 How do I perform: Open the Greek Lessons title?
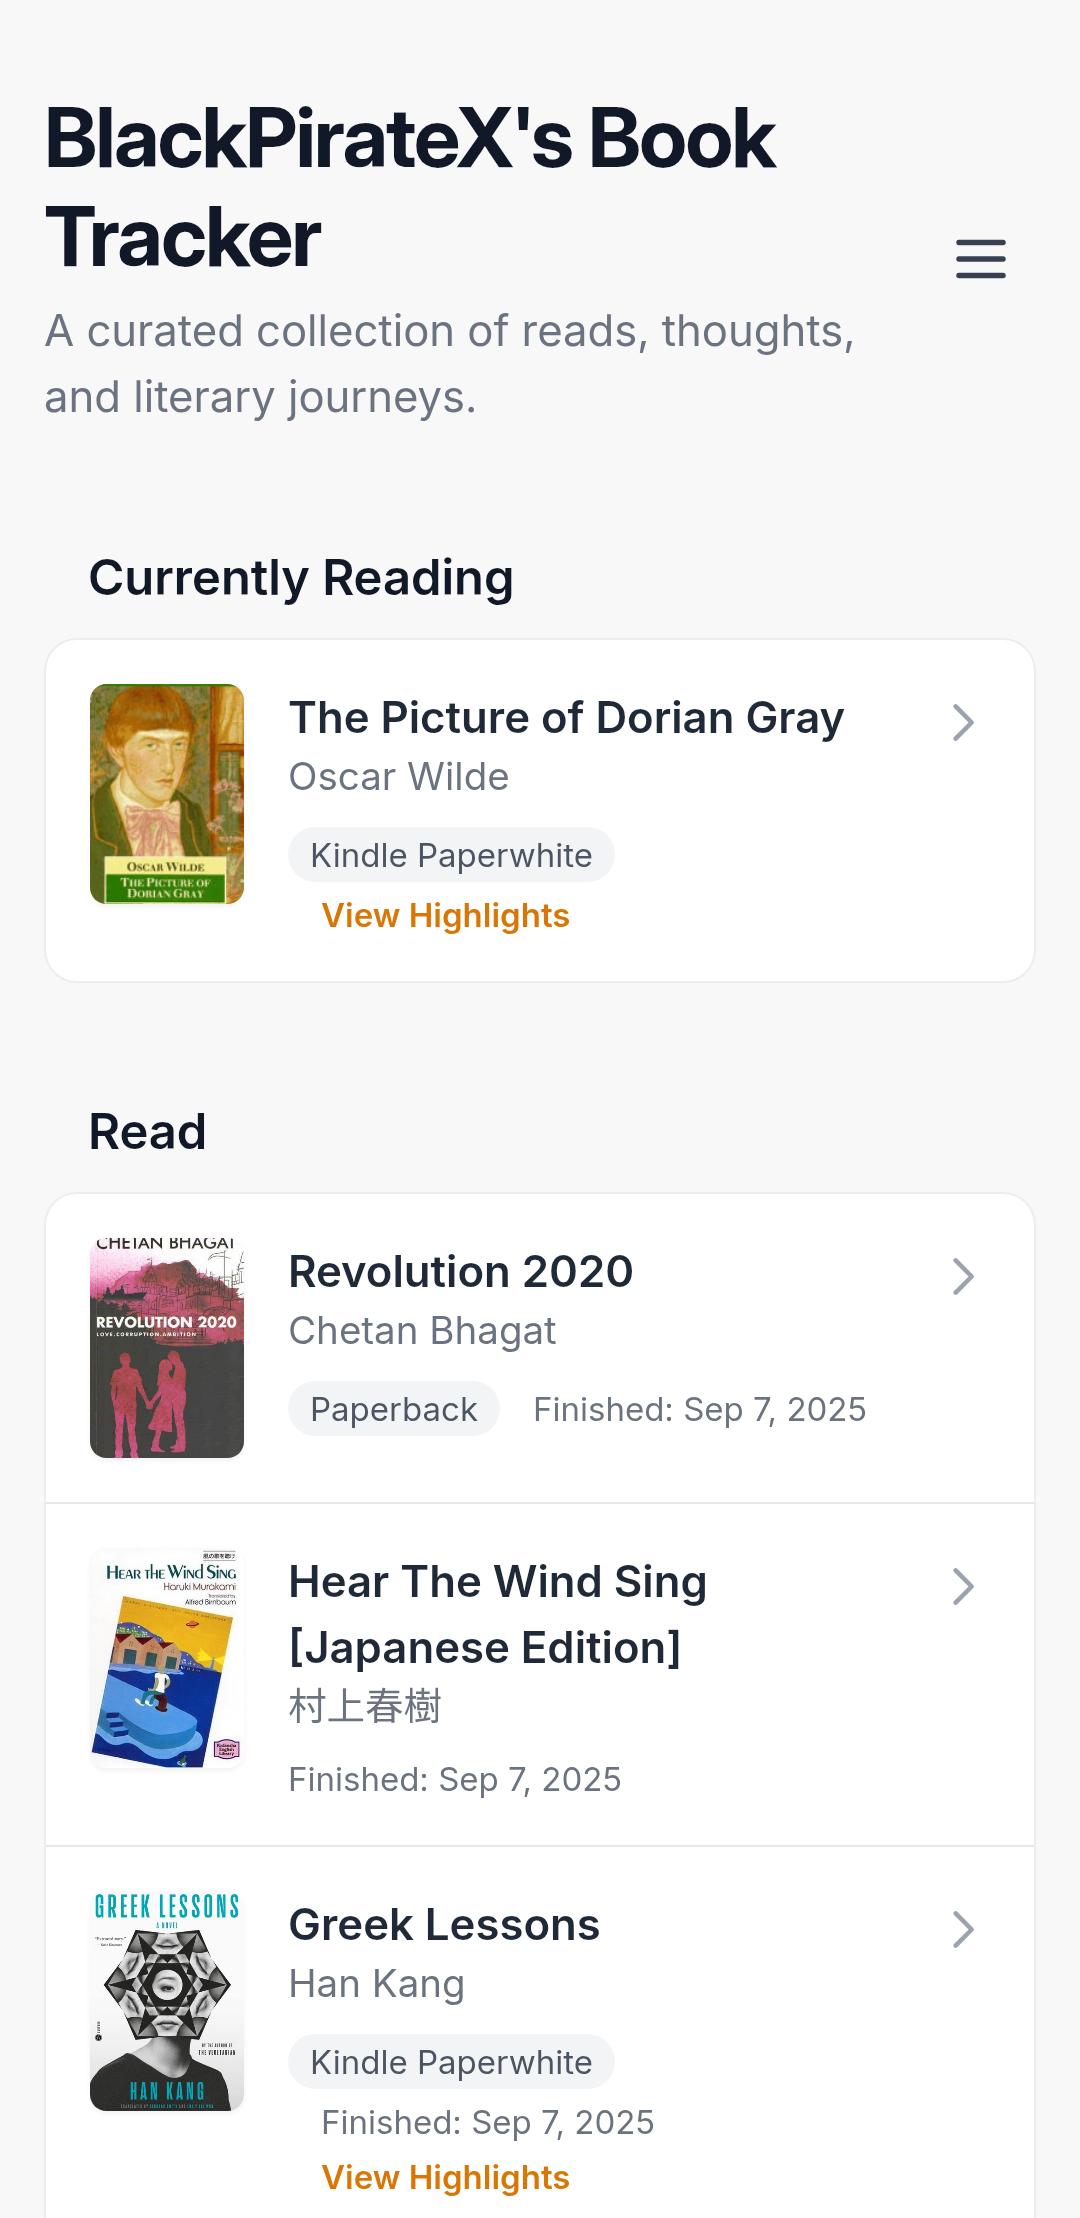tap(444, 1925)
